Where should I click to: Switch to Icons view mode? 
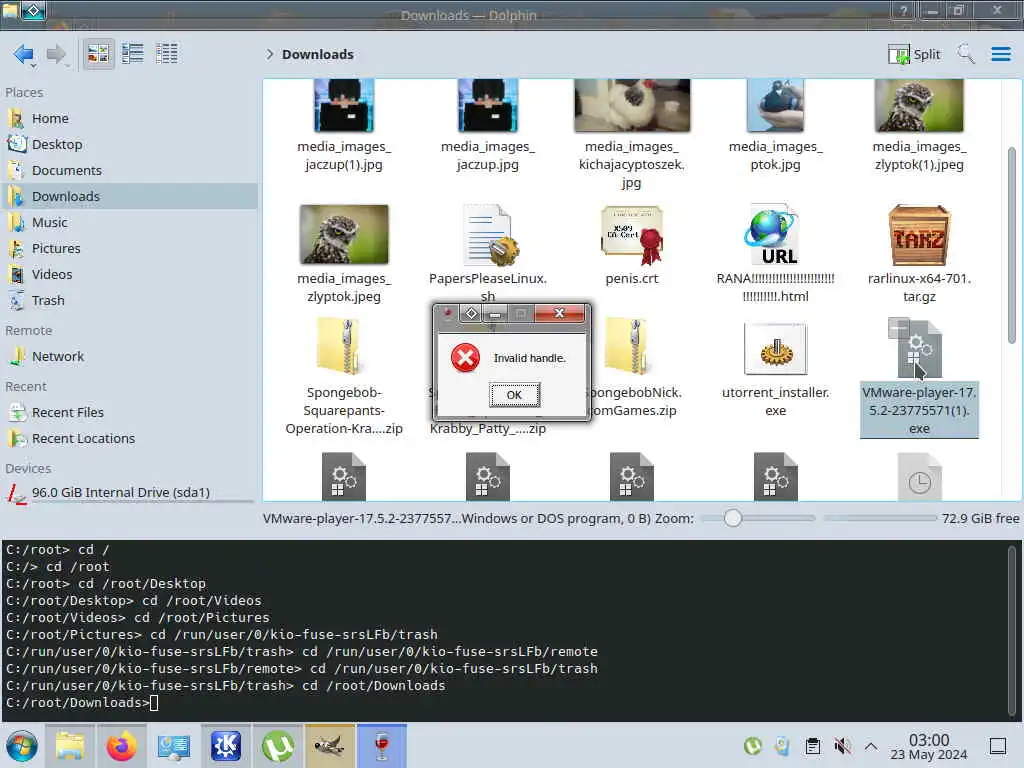[x=99, y=54]
